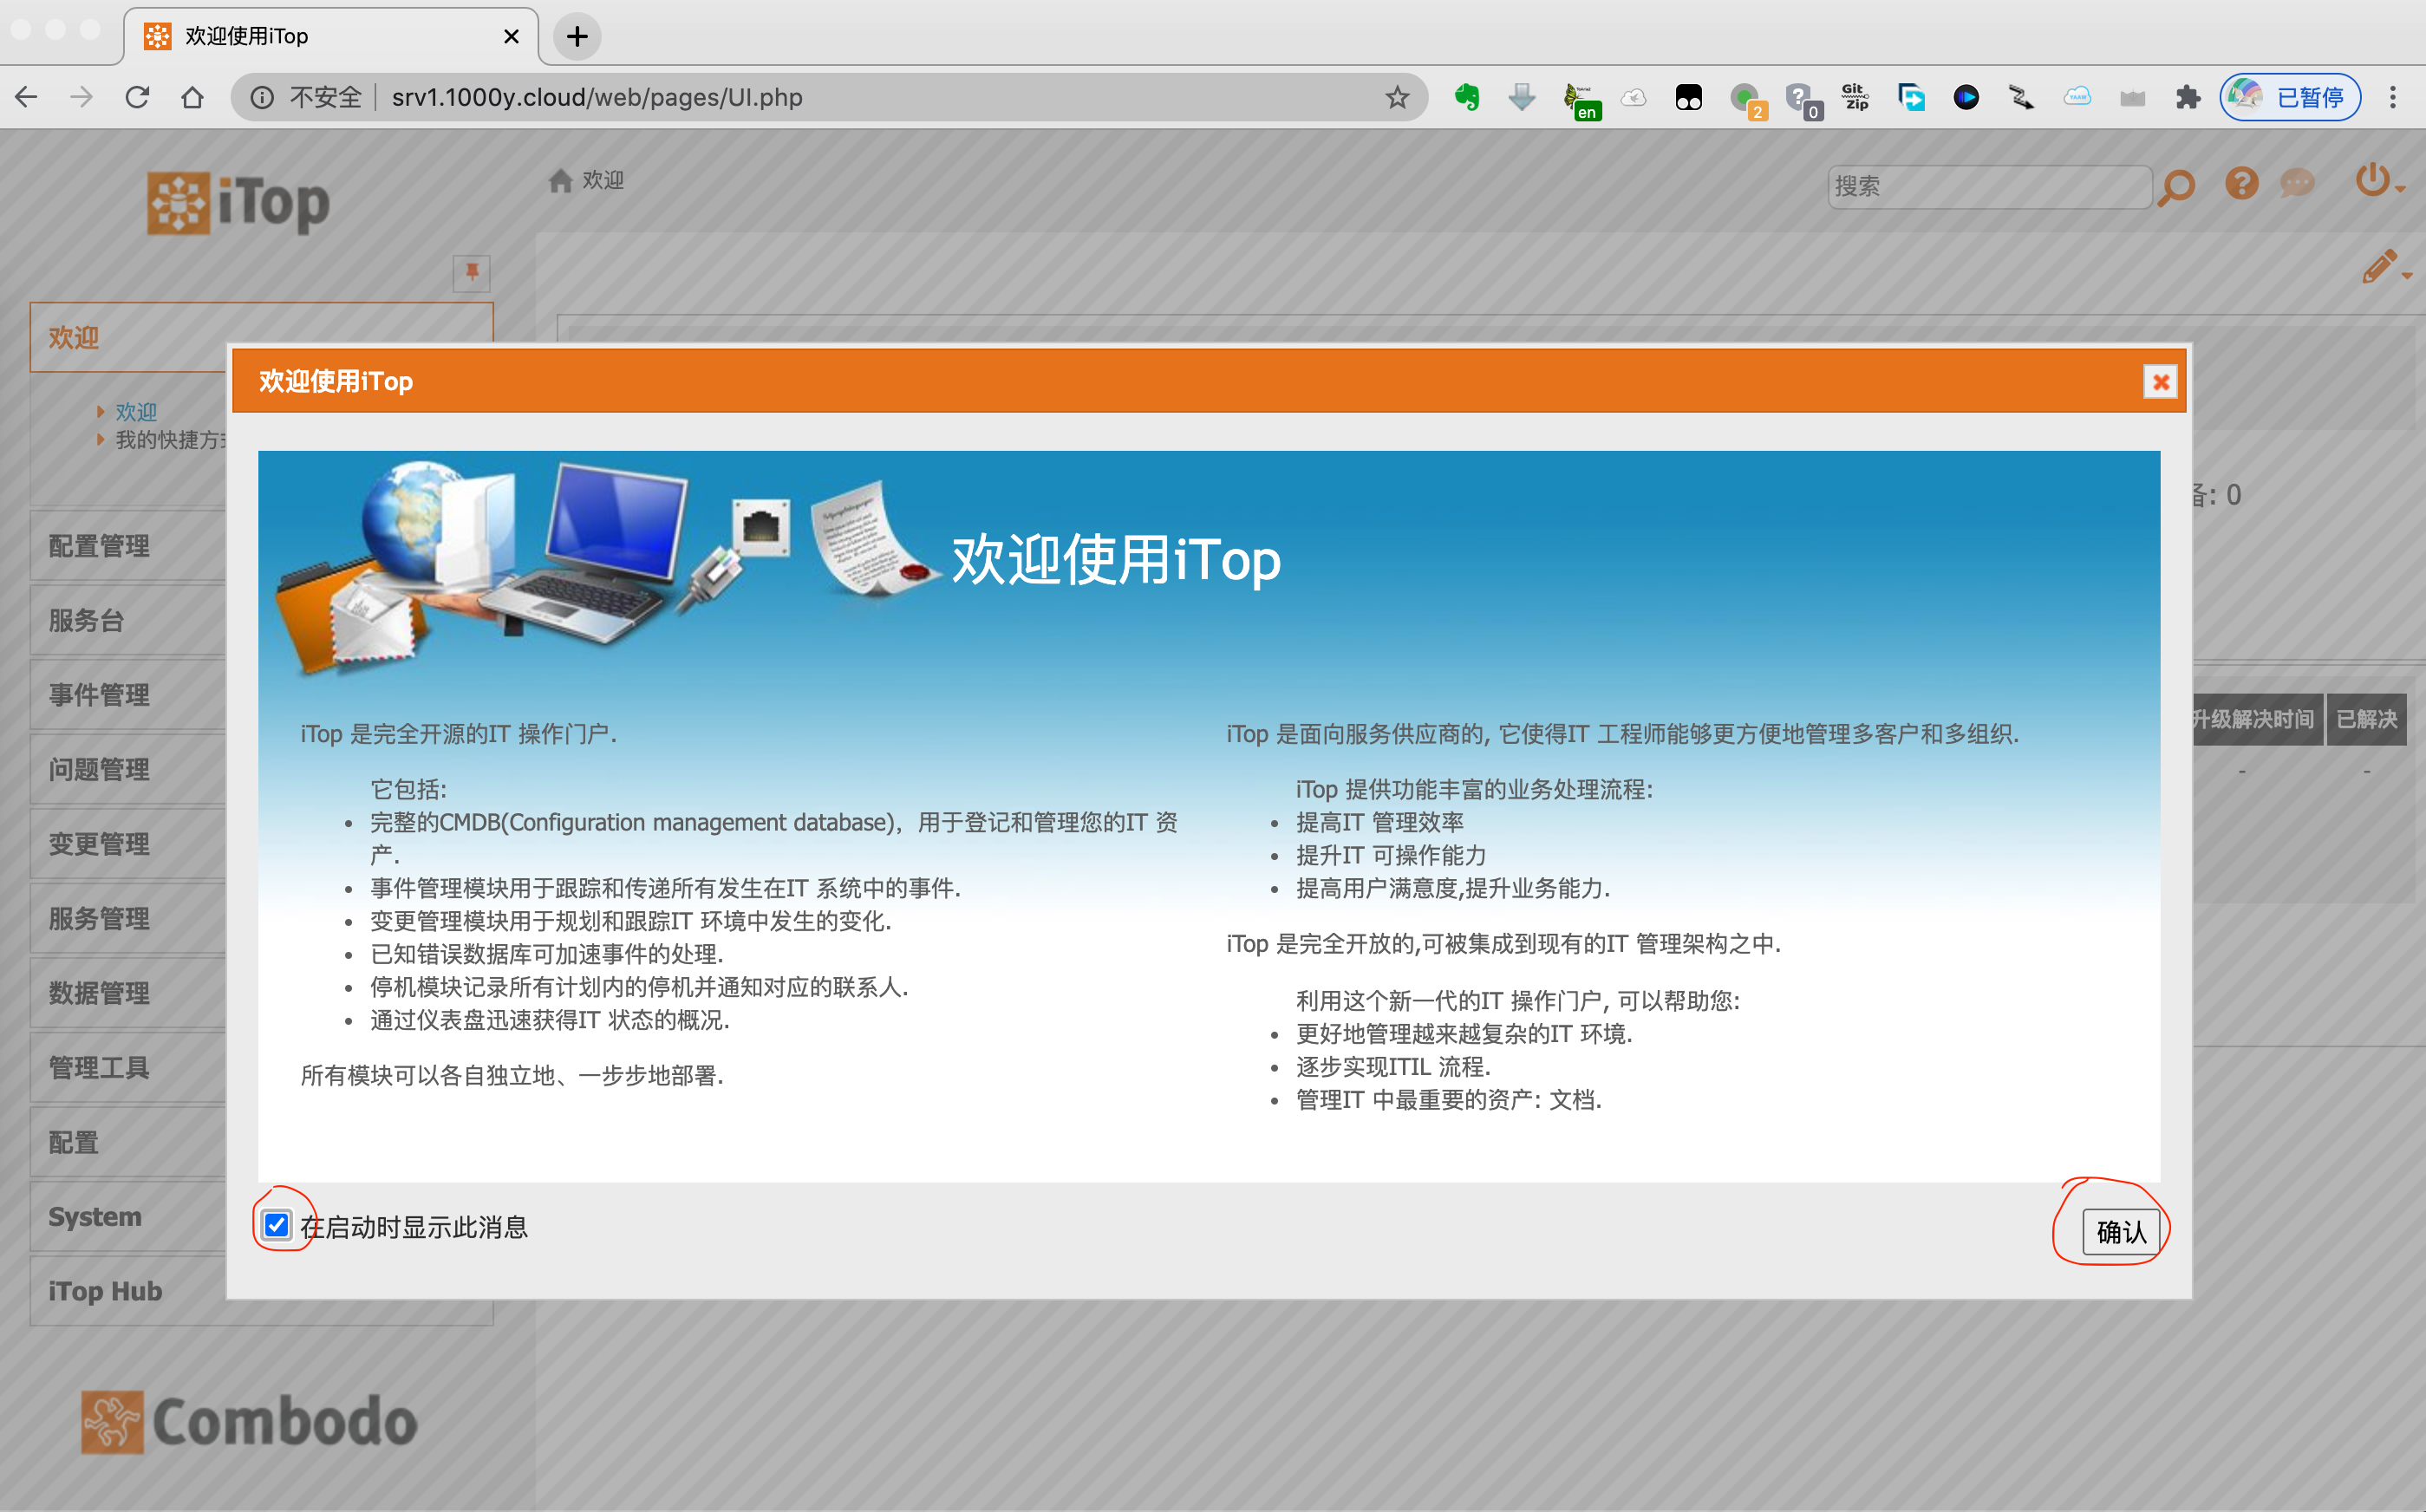
Task: Click the blue copy-window extension icon
Action: tap(1911, 97)
